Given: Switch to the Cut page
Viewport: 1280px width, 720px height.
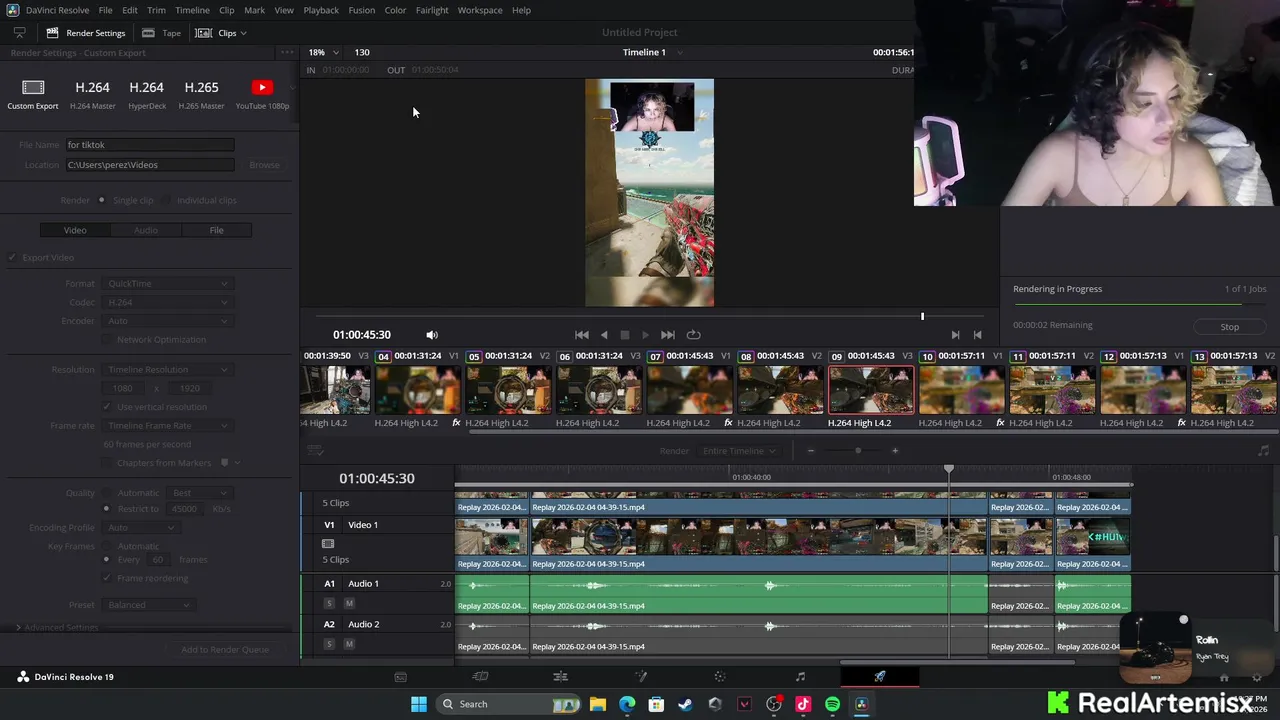Looking at the screenshot, I should 480,677.
